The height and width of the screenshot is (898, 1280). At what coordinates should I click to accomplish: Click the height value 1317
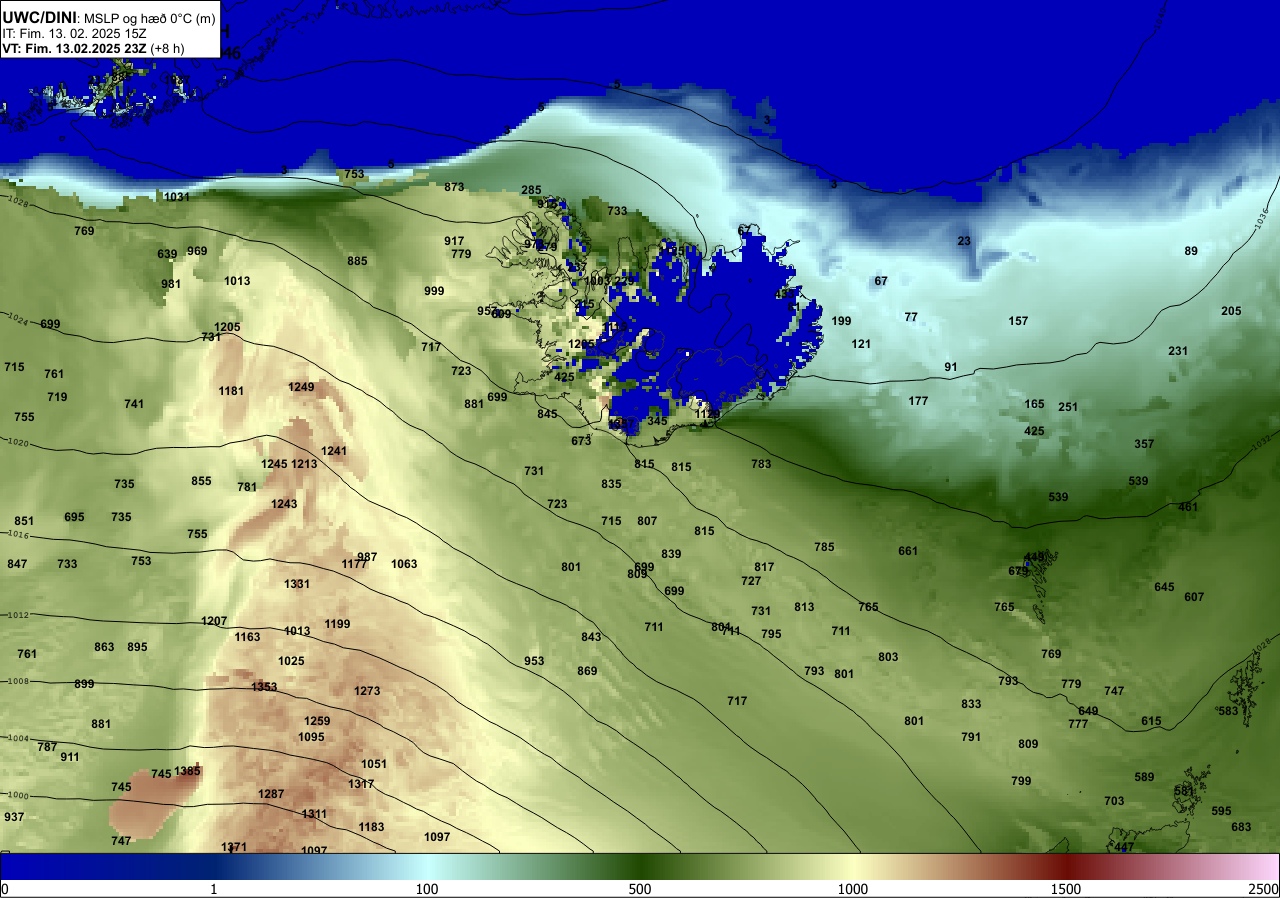(x=361, y=784)
